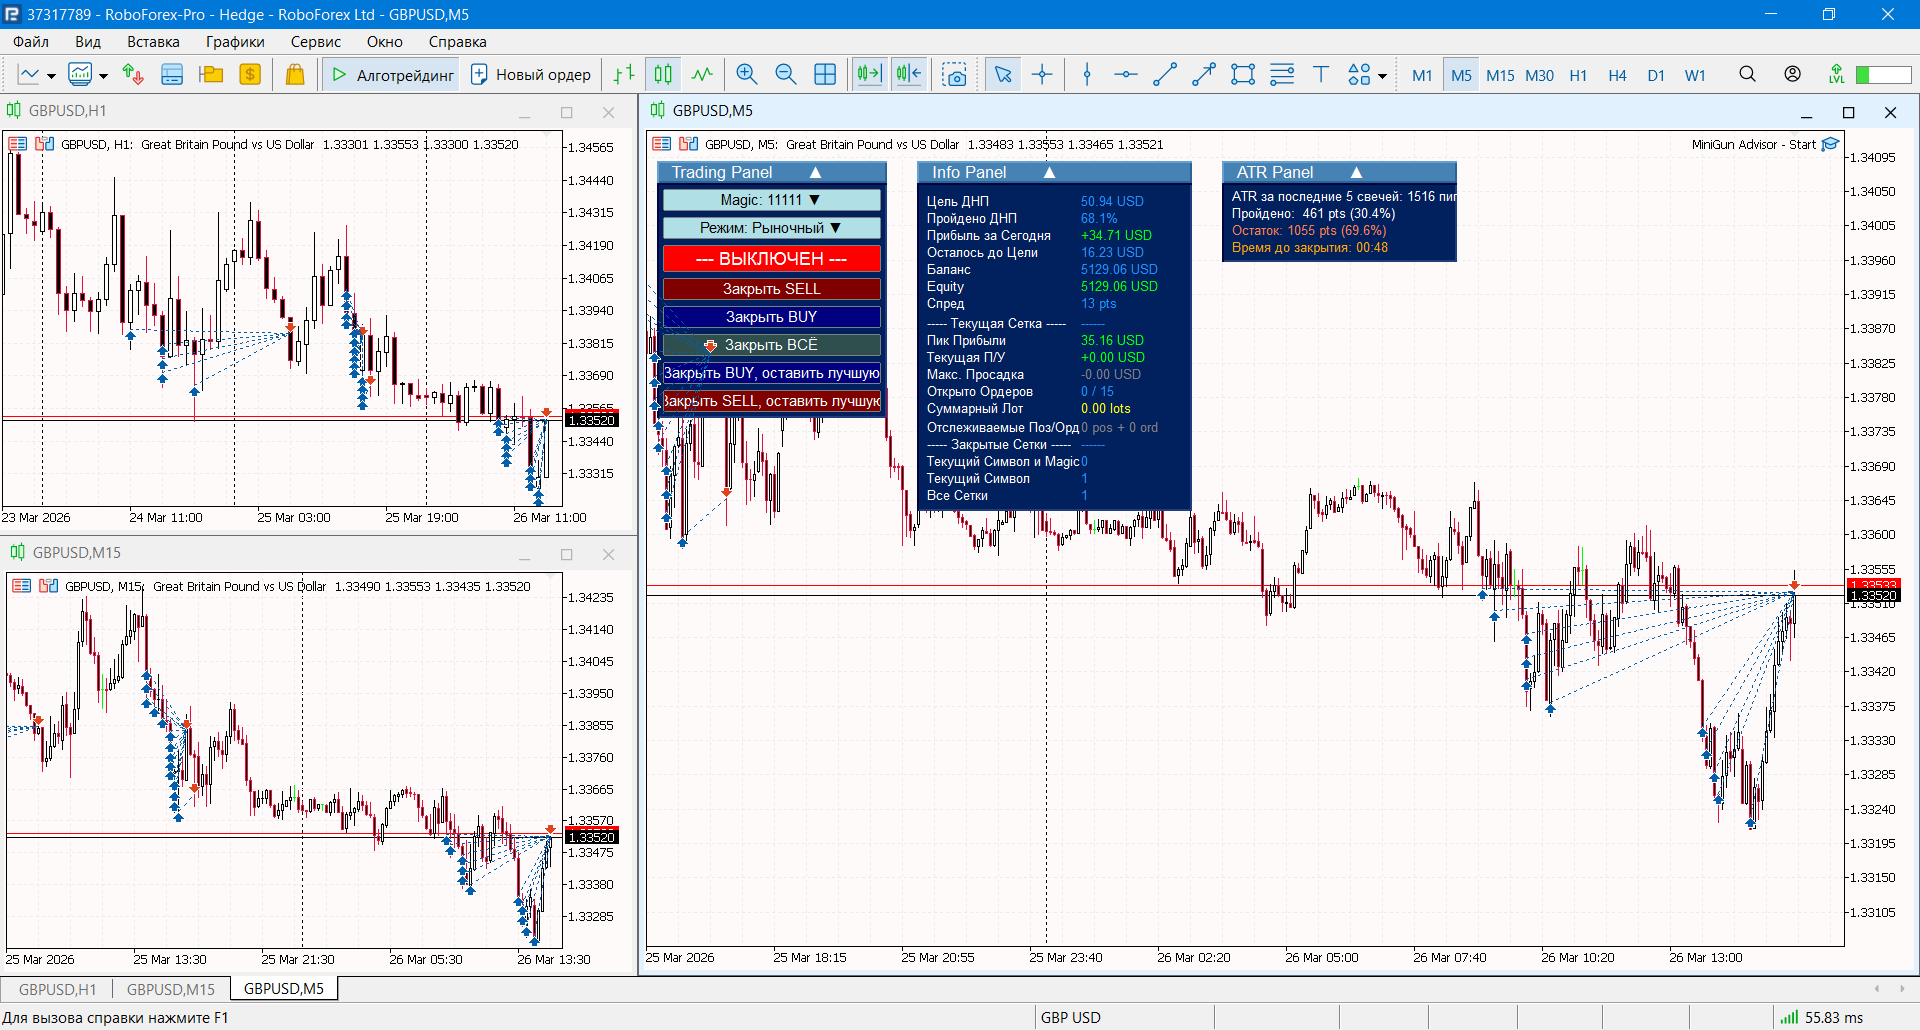Expand the shapes tool dropdown arrow
This screenshot has width=1920, height=1030.
coord(1382,76)
